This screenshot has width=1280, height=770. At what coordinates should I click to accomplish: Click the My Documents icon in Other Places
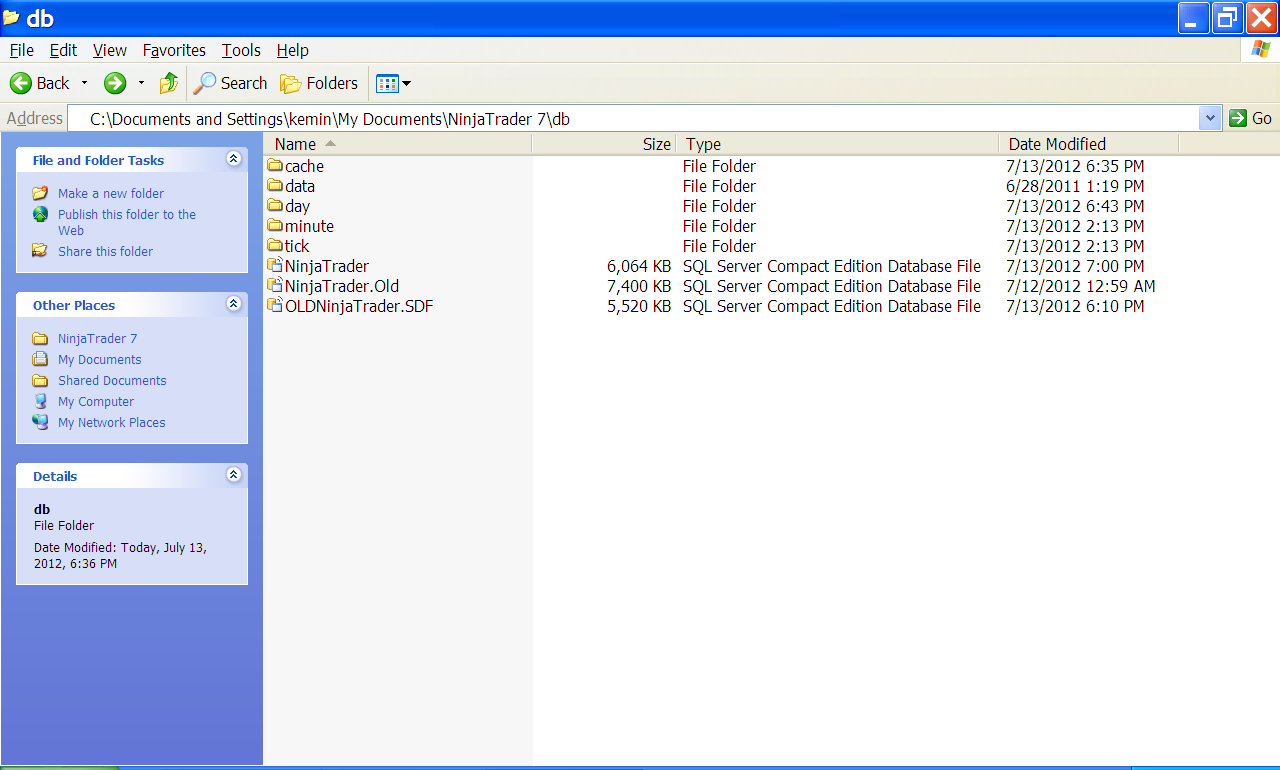click(40, 359)
